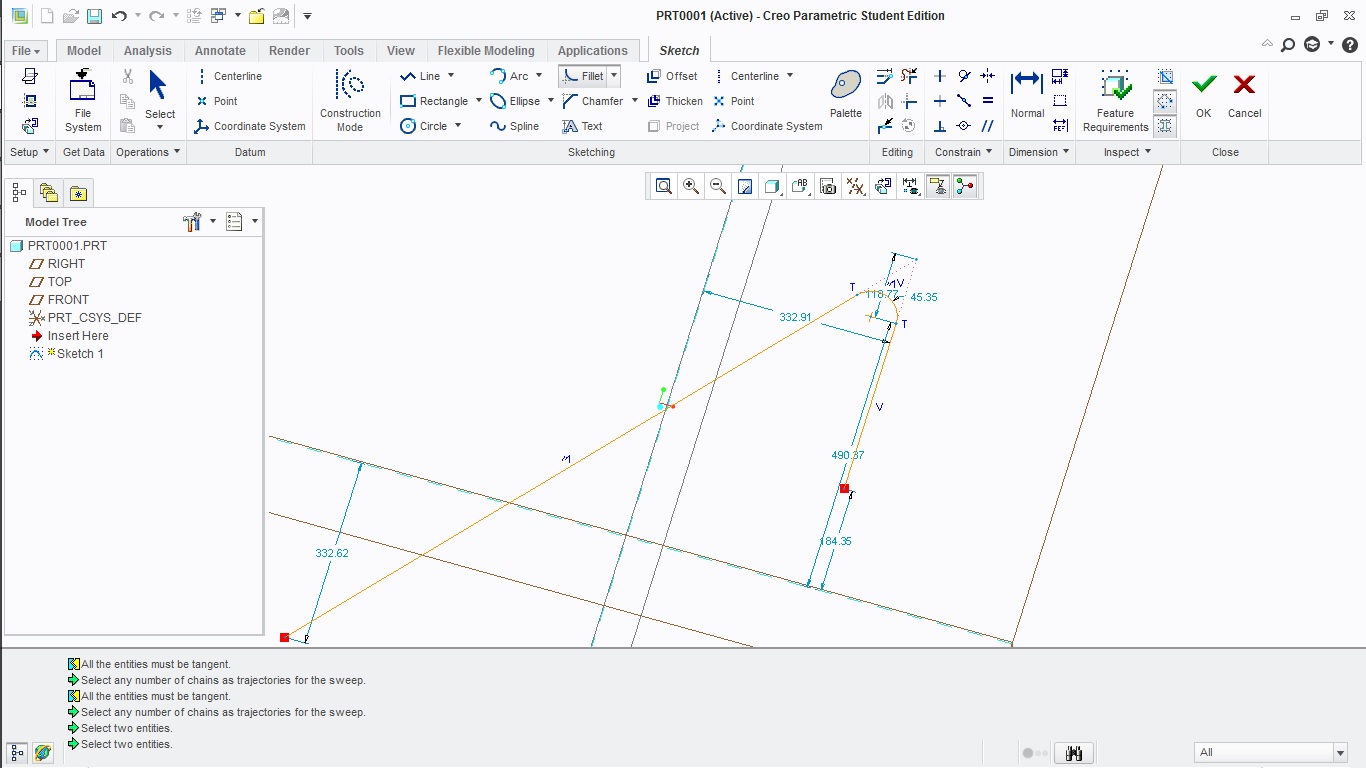
Task: Click the Palette icon
Action: [x=846, y=95]
